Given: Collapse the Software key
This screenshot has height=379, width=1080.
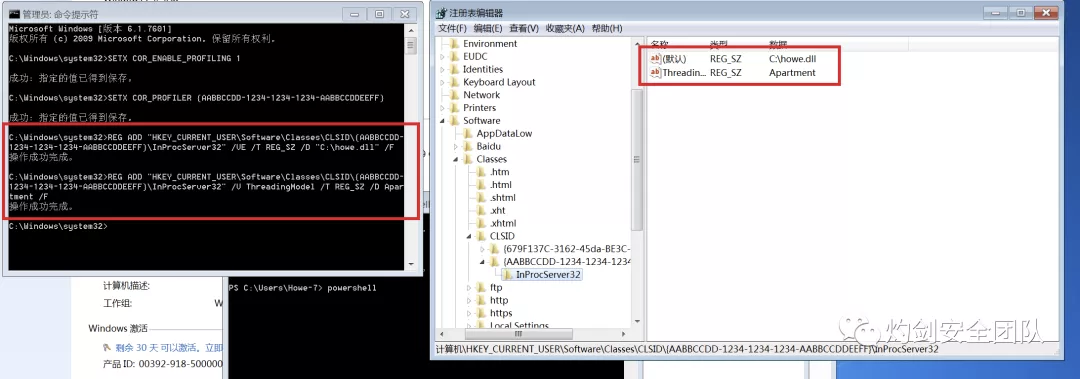Looking at the screenshot, I should pyautogui.click(x=442, y=121).
